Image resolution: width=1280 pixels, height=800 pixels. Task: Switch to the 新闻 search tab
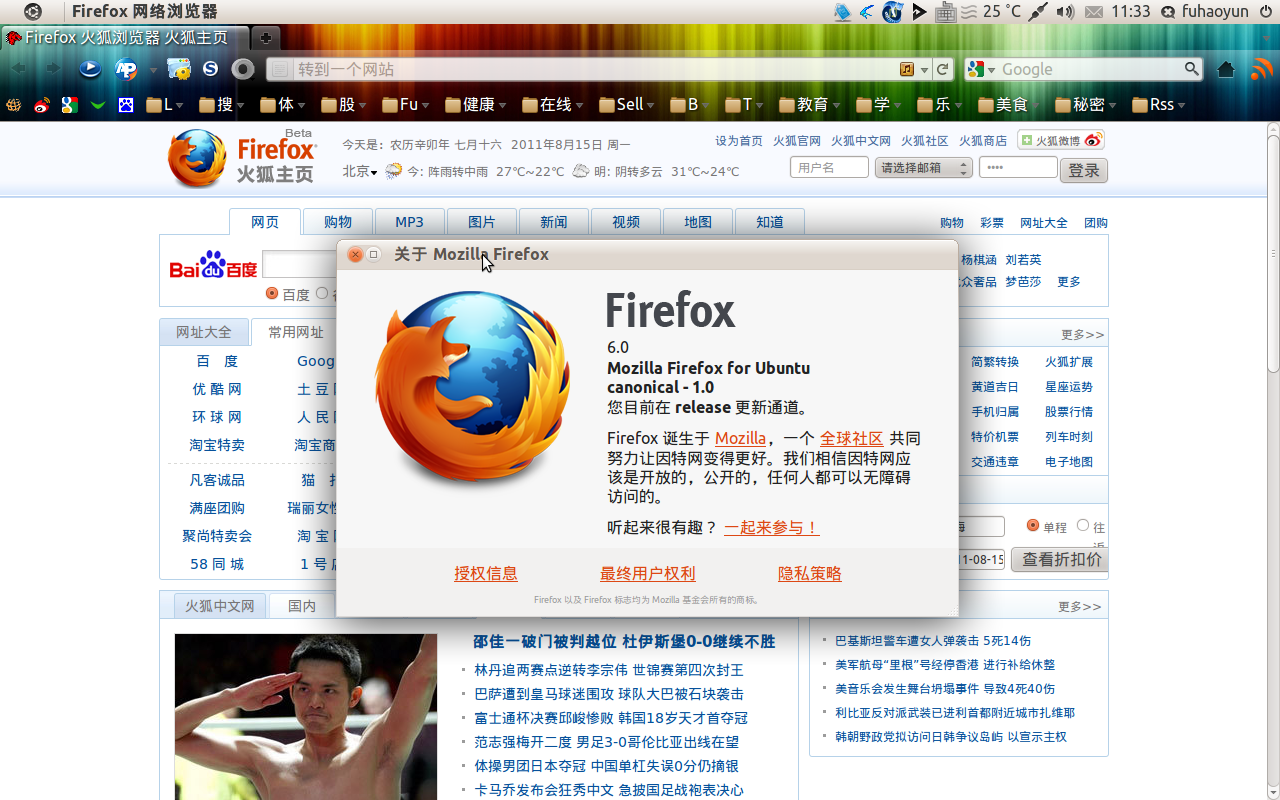554,222
